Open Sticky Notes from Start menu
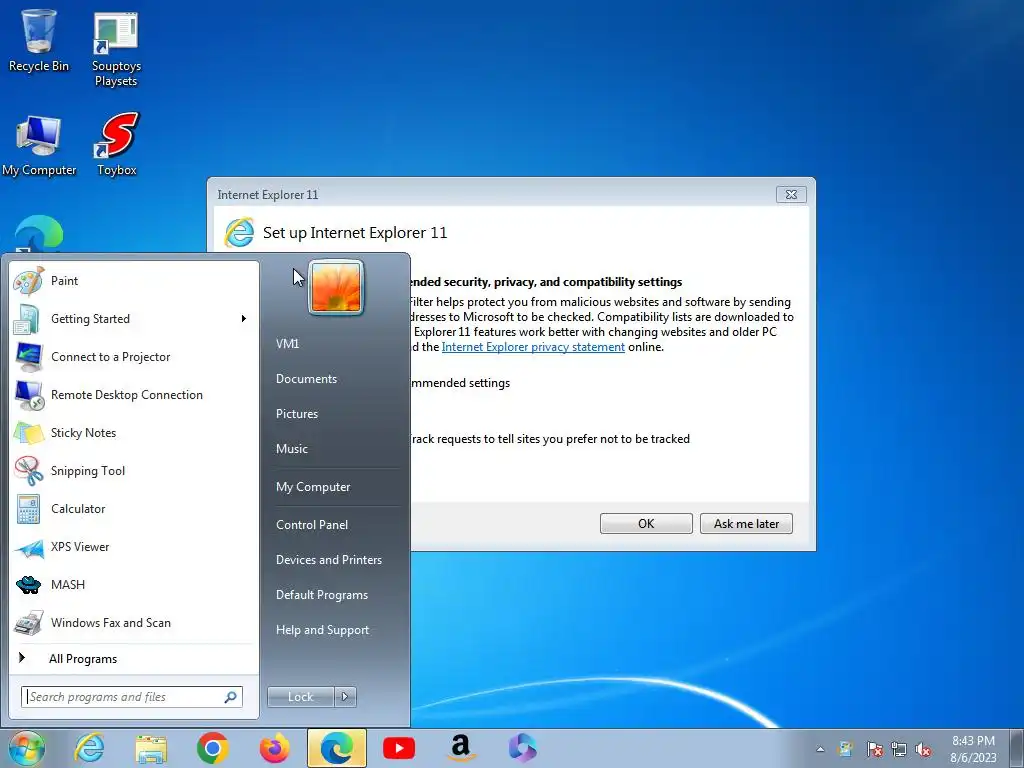 [x=134, y=432]
